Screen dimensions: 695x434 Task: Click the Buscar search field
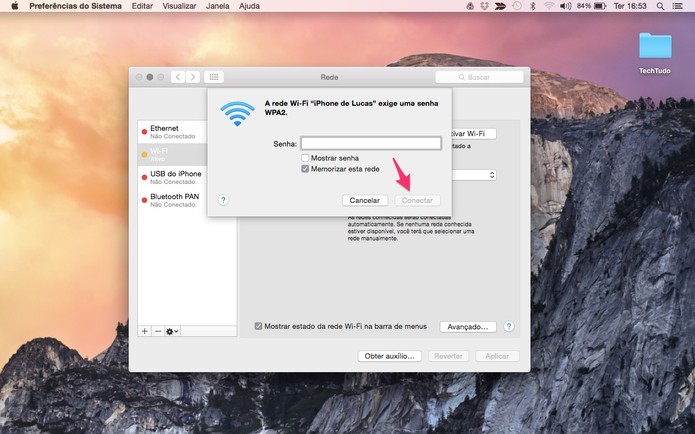click(479, 77)
